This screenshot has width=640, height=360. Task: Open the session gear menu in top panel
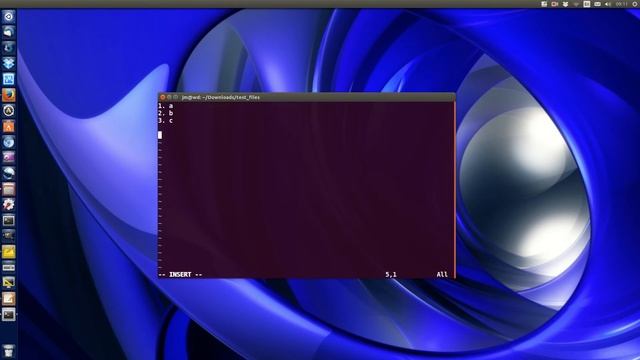(x=635, y=4)
